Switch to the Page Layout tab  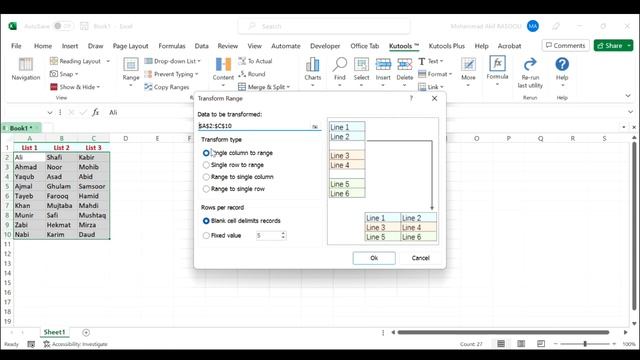131,46
